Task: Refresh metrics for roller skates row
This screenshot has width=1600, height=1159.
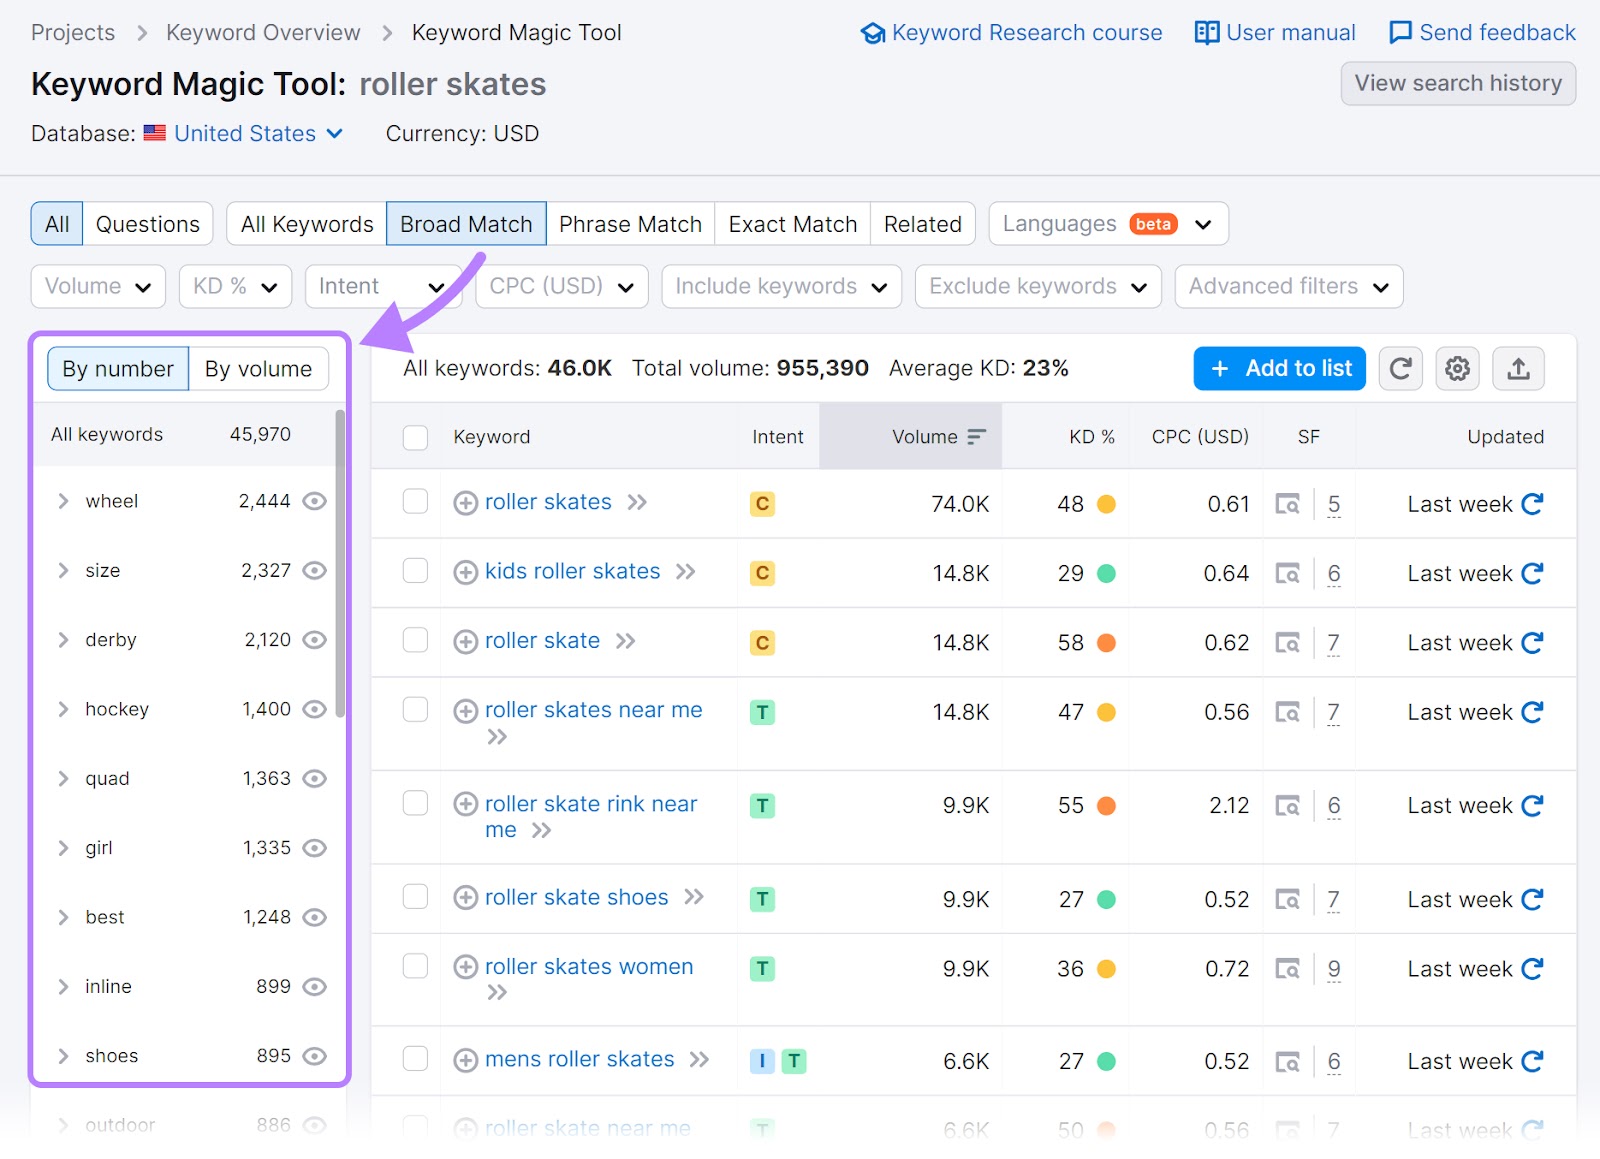Action: coord(1532,504)
